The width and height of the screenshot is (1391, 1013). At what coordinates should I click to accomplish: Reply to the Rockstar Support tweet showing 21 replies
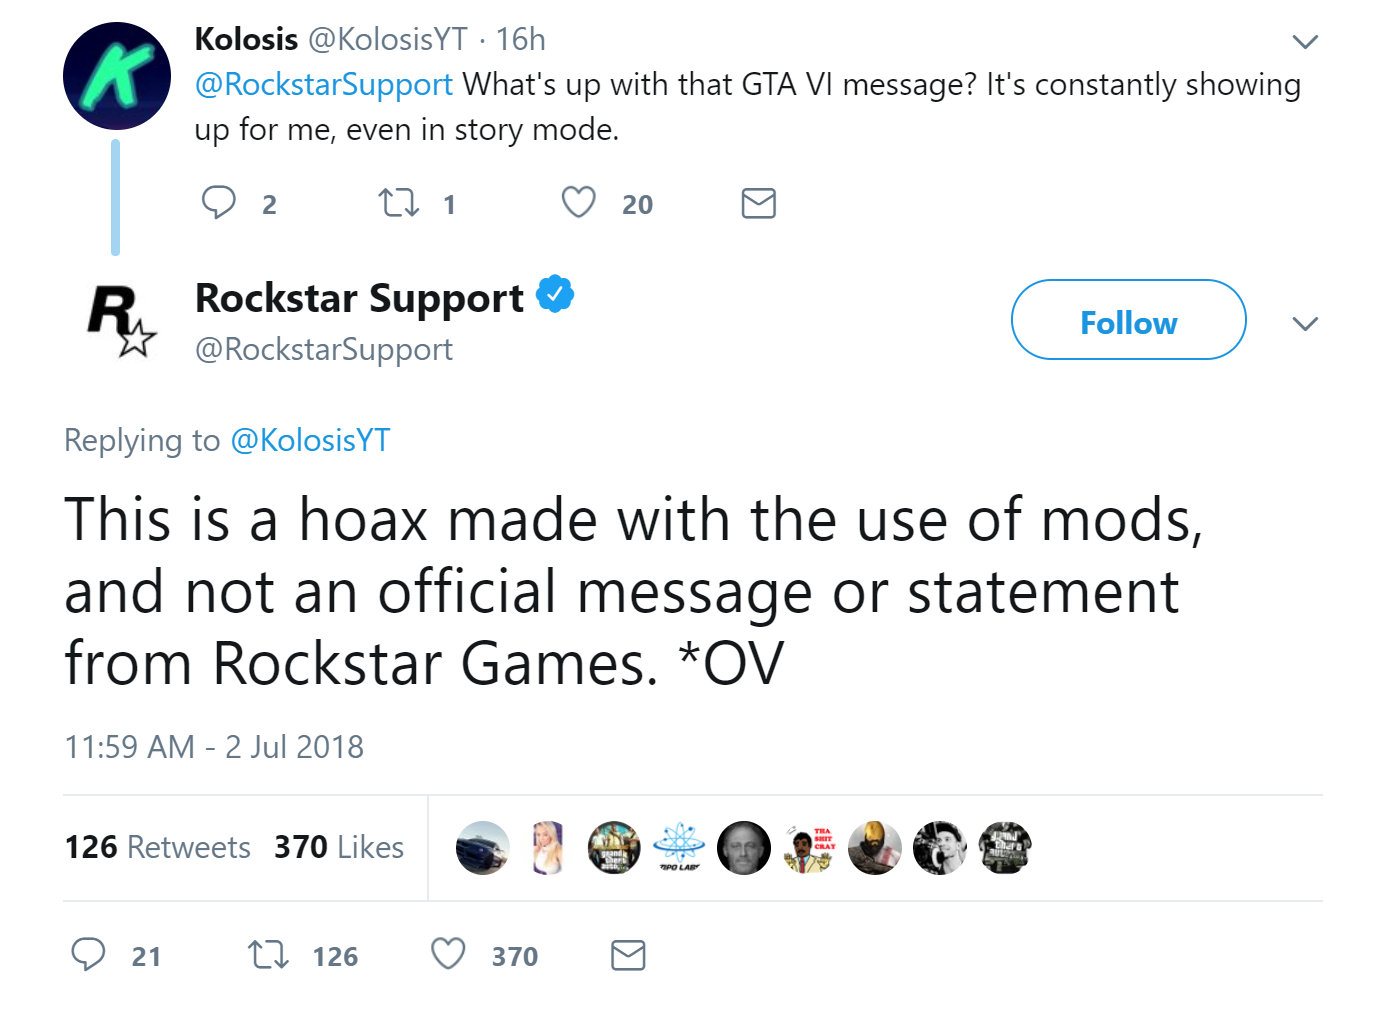click(x=88, y=955)
